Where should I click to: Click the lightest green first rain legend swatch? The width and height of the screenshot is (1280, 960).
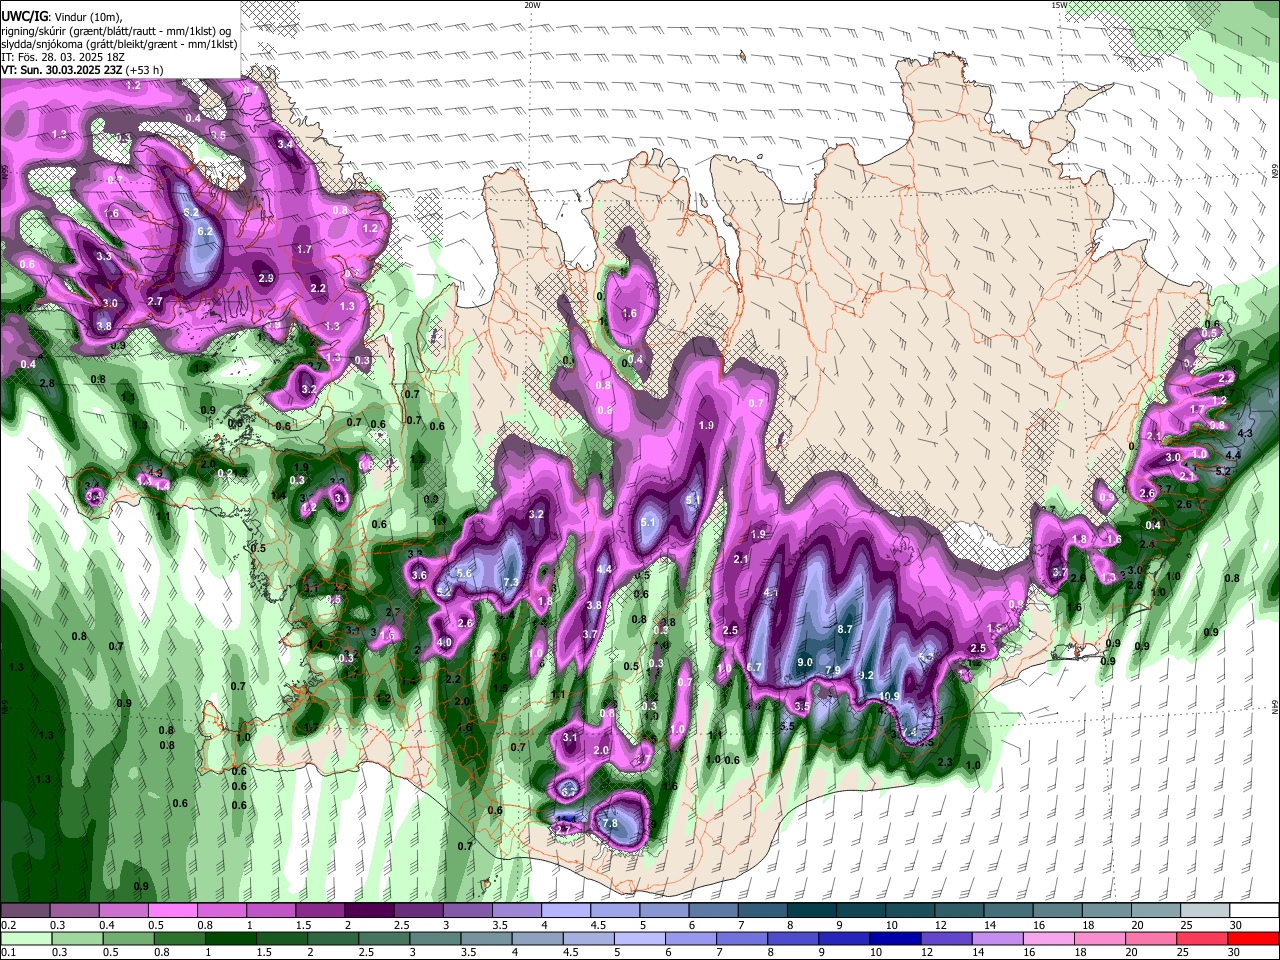pos(26,938)
